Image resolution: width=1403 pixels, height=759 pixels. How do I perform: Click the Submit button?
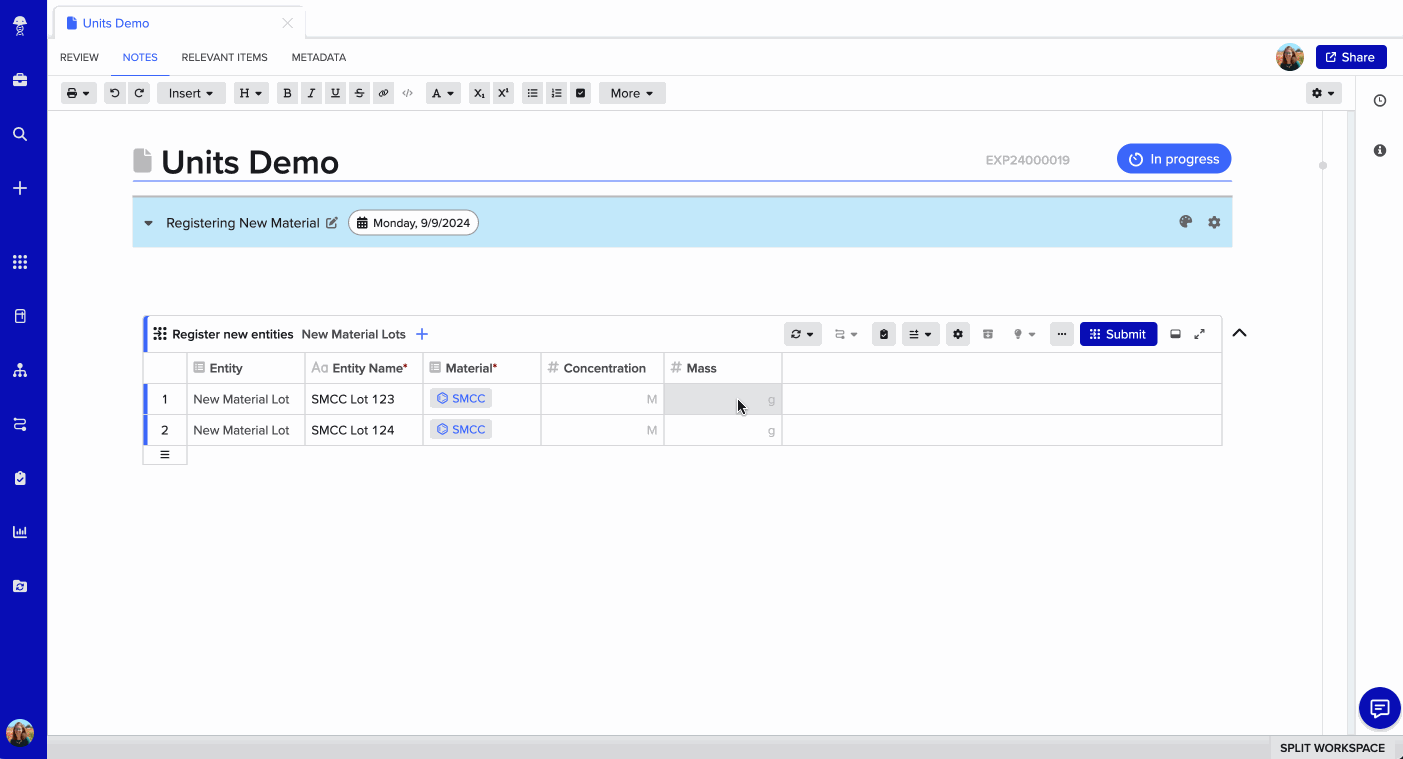[x=1118, y=334]
